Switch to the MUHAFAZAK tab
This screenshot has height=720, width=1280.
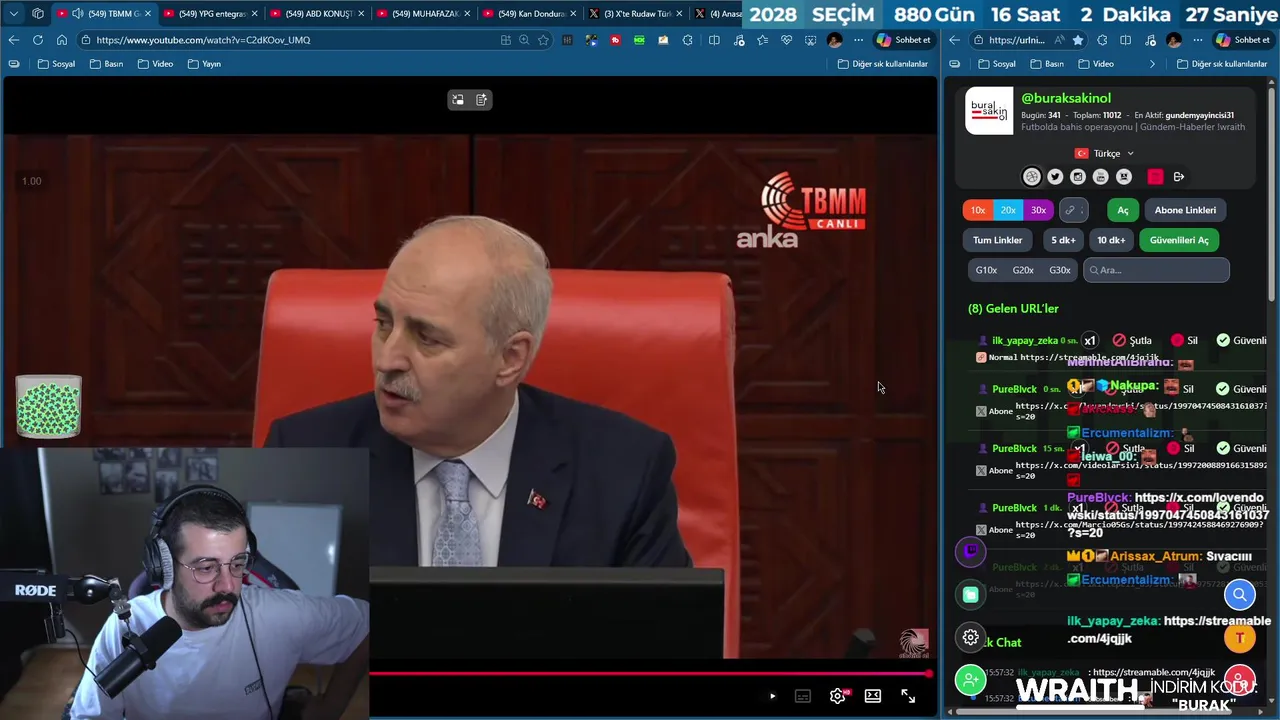pos(420,13)
